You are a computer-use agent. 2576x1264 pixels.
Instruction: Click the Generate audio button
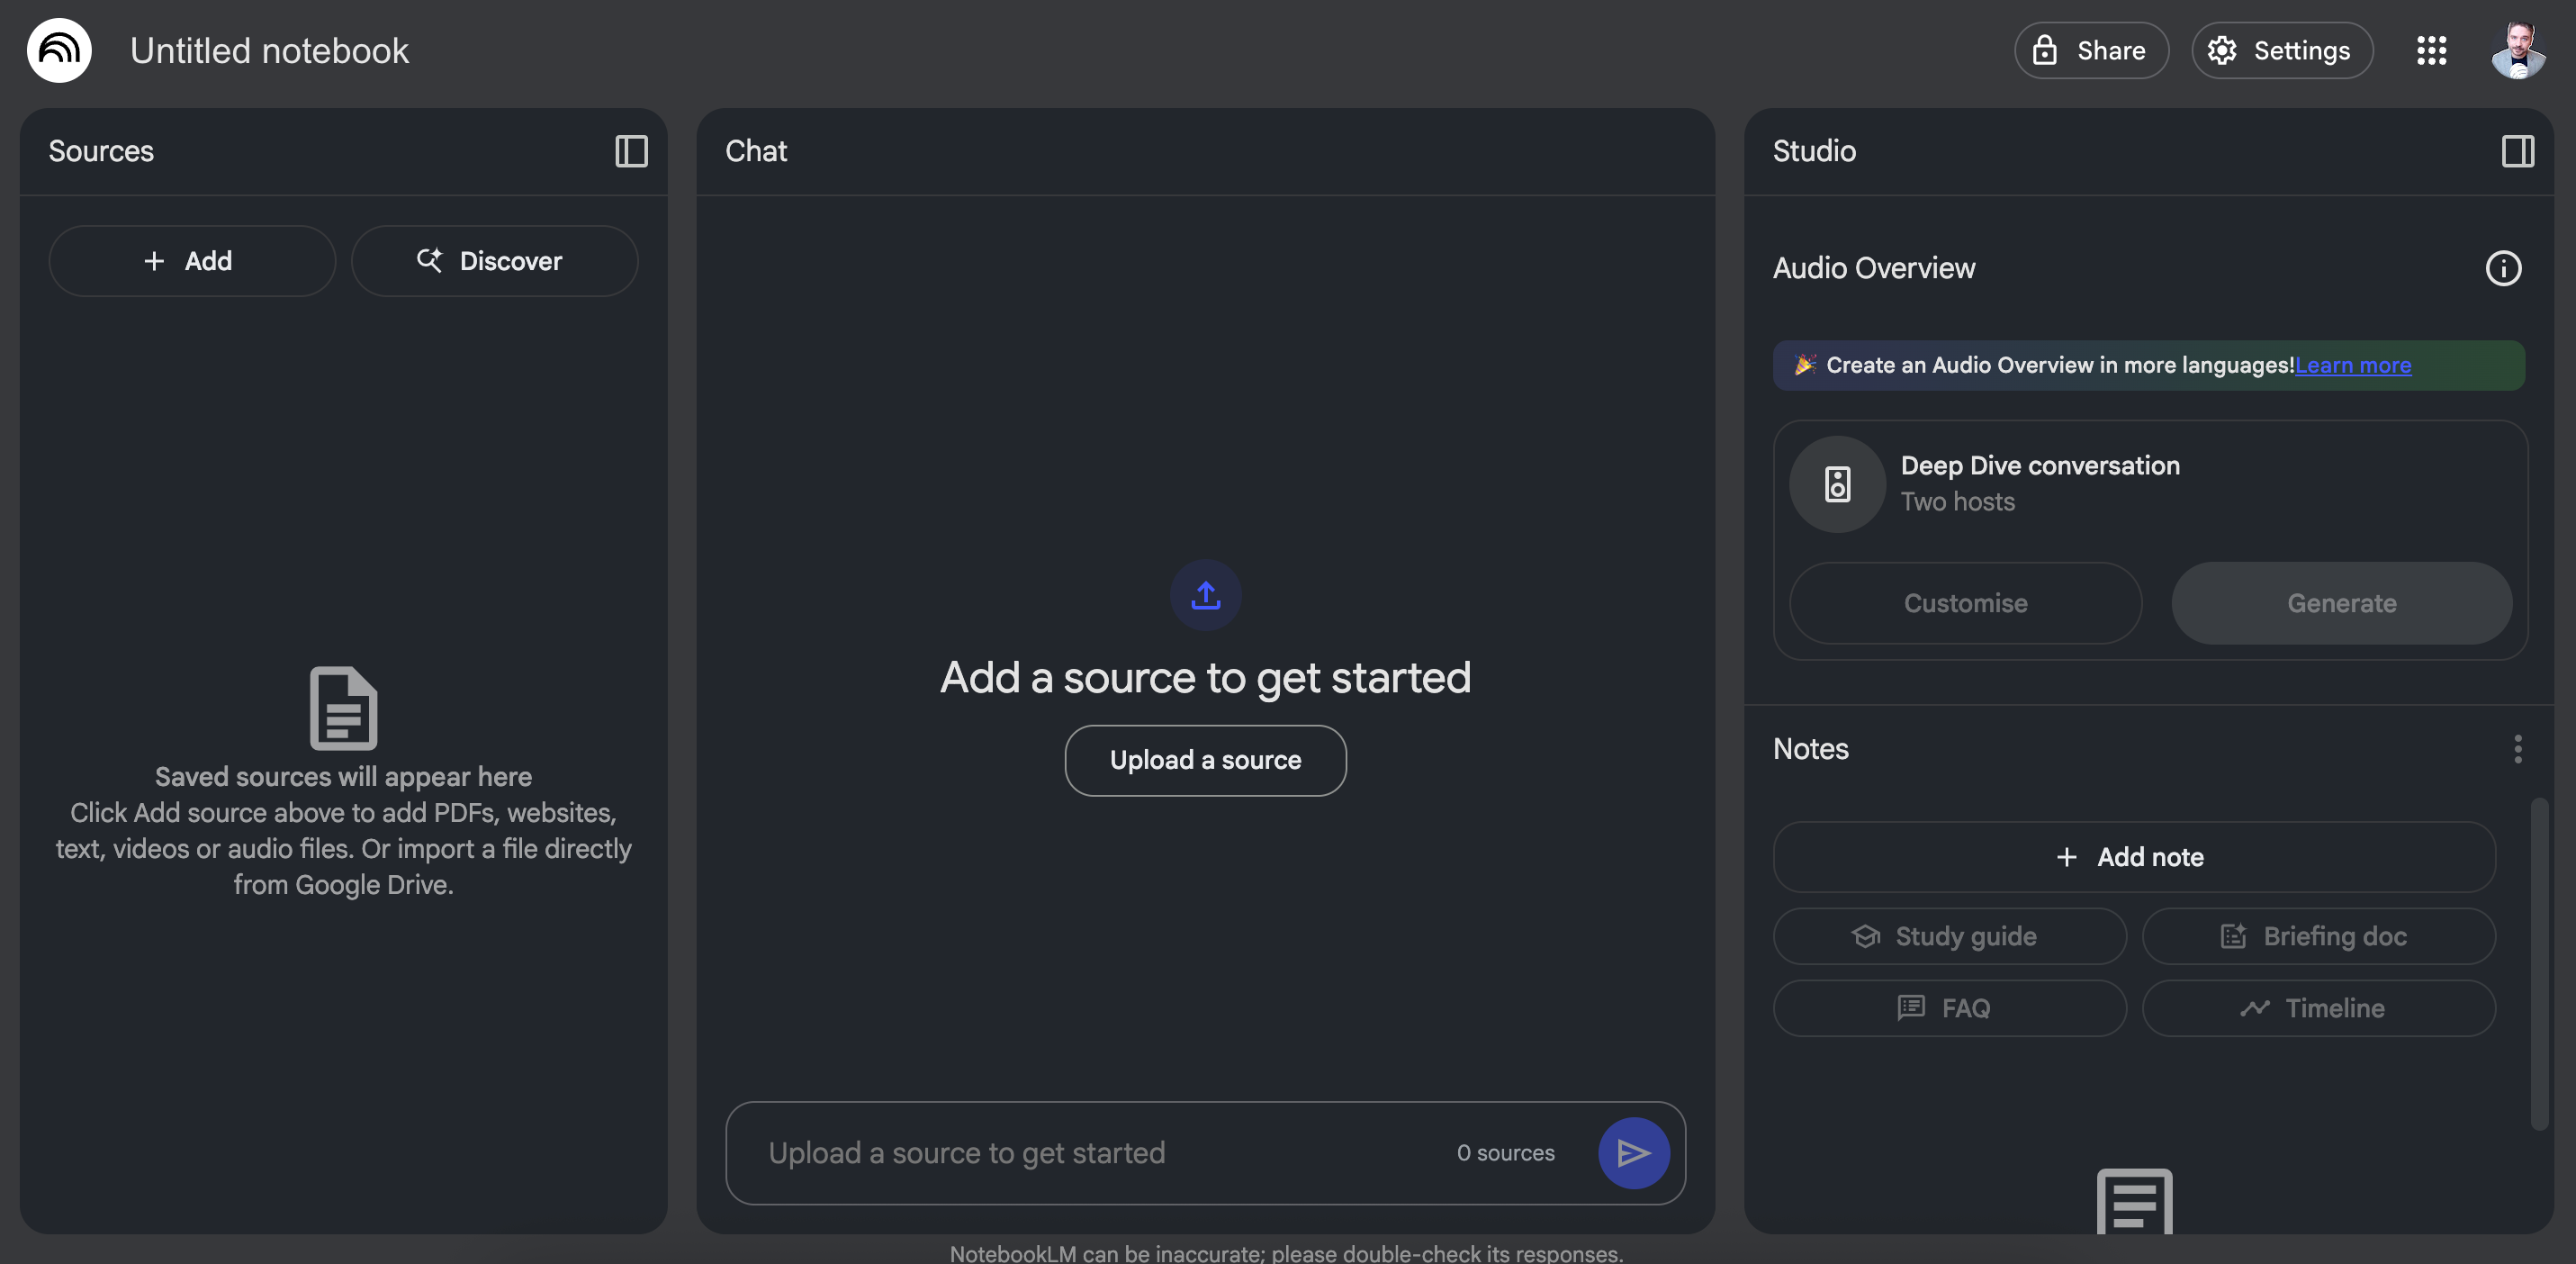click(2342, 603)
